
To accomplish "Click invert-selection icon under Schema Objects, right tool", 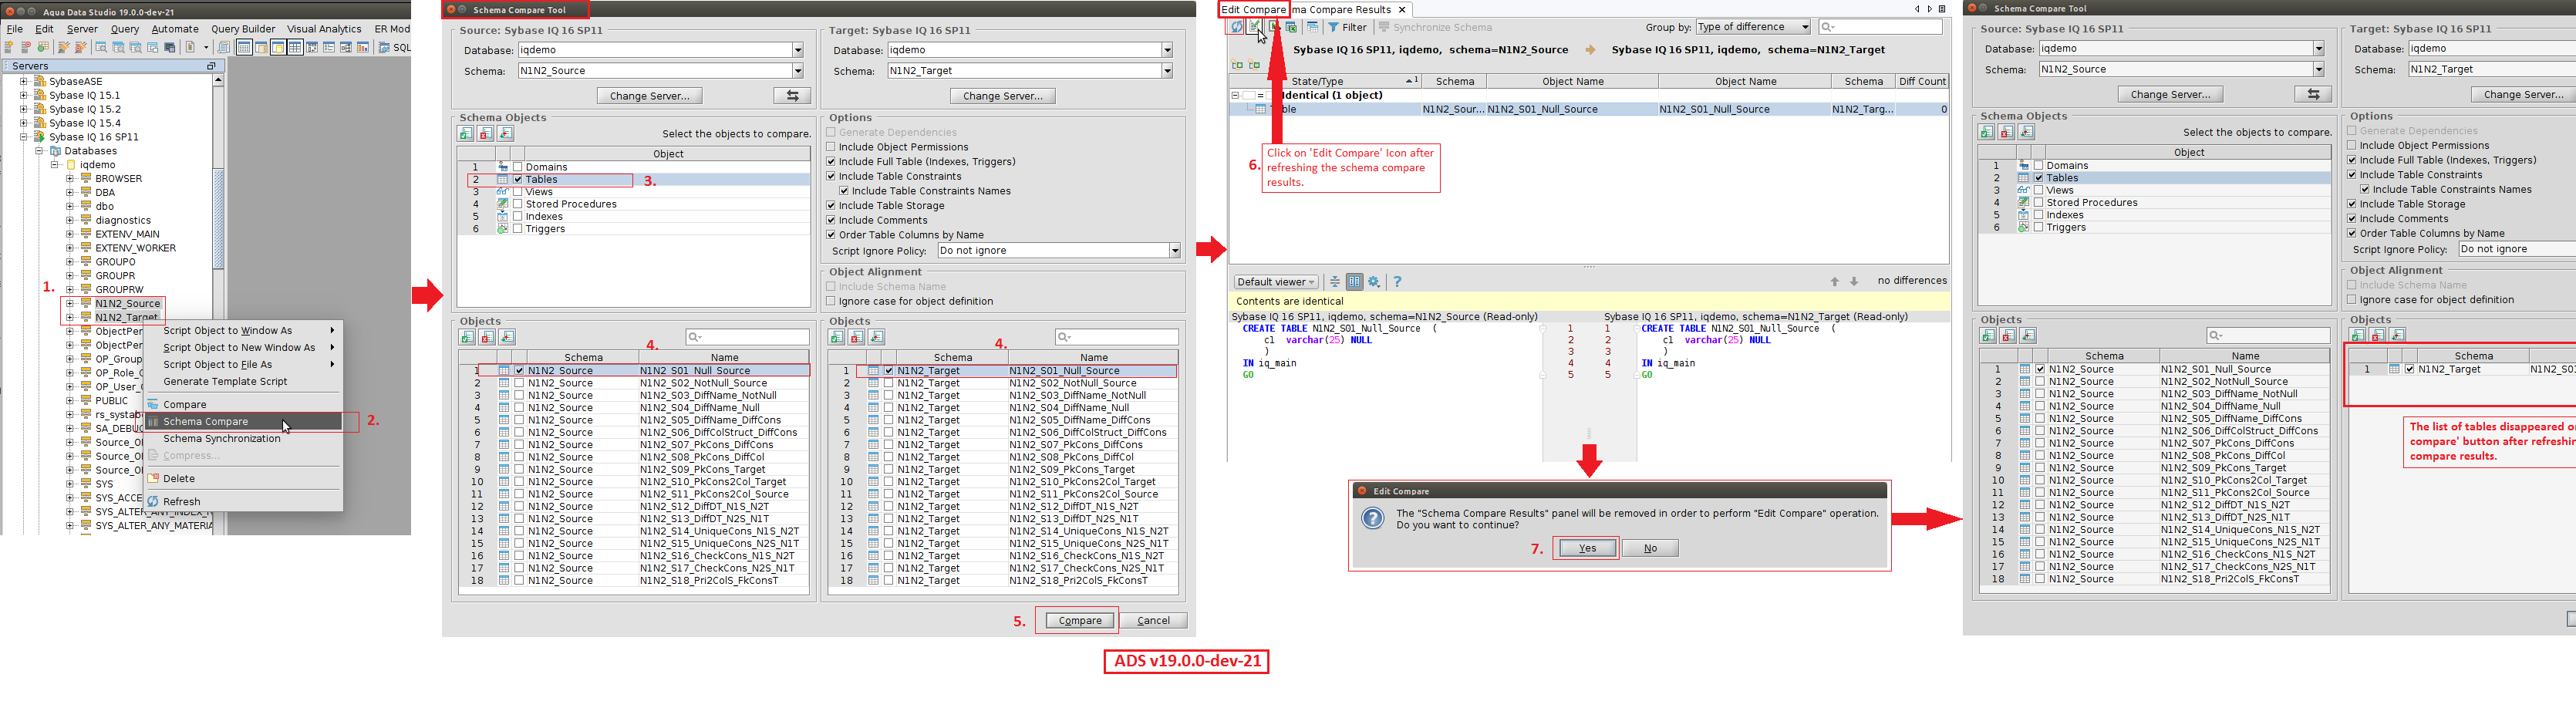I will click(2027, 132).
